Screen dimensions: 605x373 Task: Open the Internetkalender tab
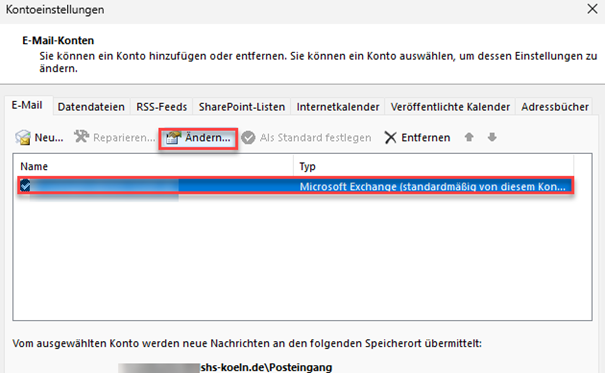click(338, 107)
